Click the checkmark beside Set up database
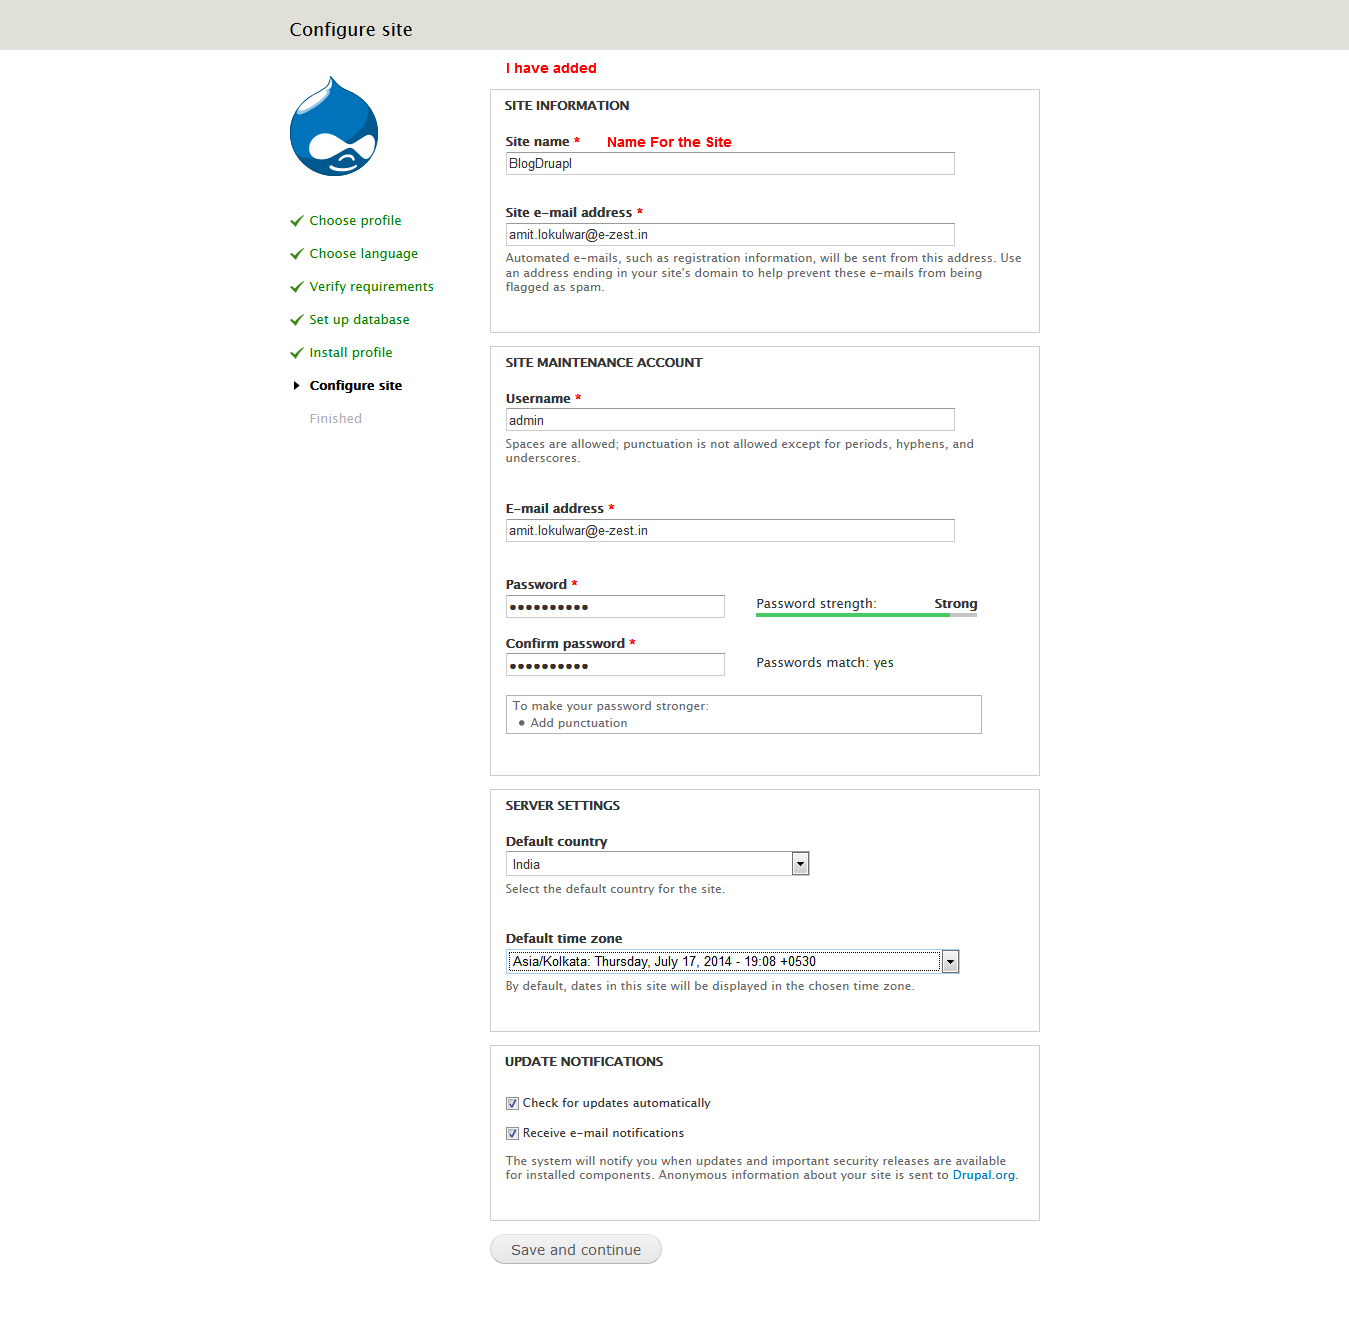The image size is (1349, 1318). click(296, 320)
